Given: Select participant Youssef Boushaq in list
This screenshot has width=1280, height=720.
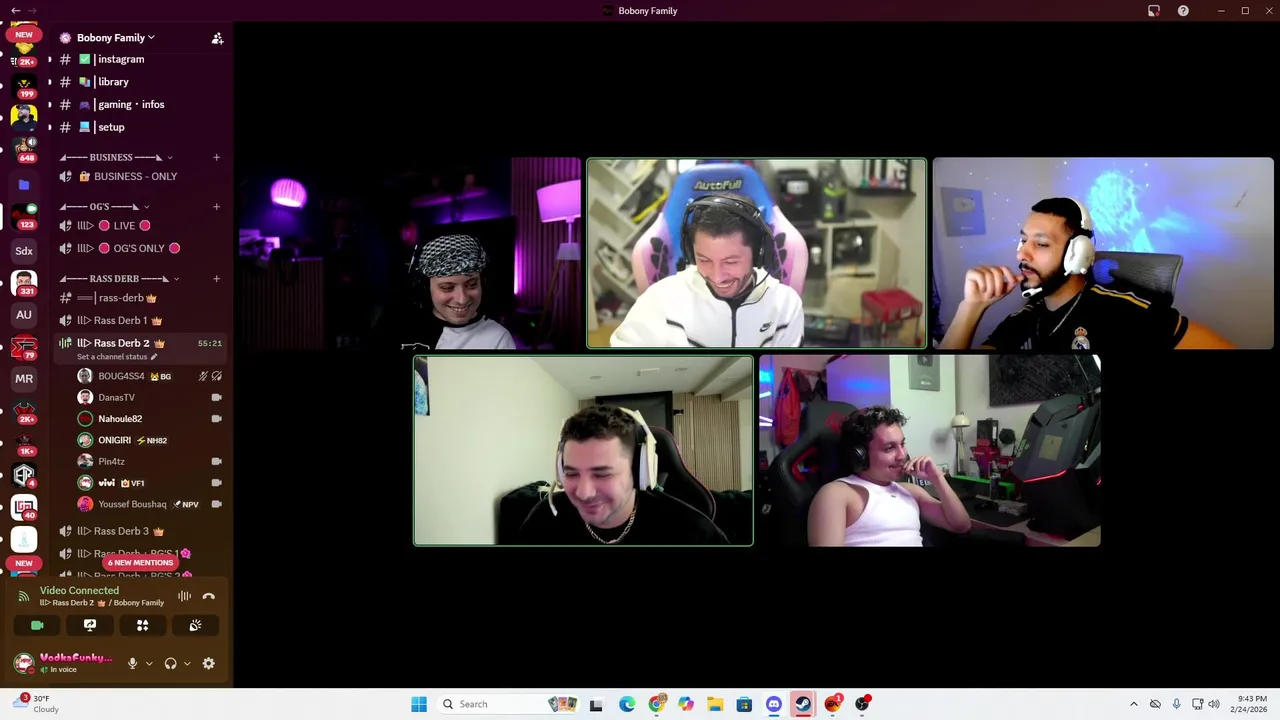Looking at the screenshot, I should [150, 504].
